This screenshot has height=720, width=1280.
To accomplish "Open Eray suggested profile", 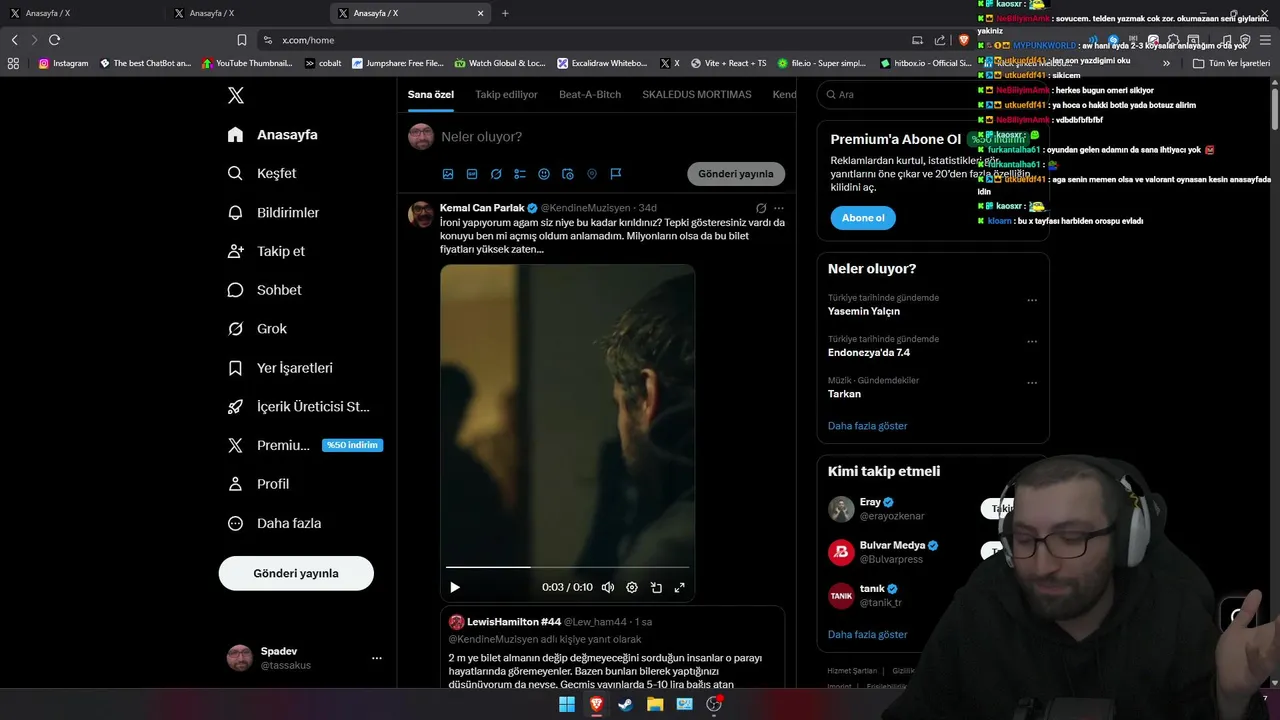I will [870, 502].
